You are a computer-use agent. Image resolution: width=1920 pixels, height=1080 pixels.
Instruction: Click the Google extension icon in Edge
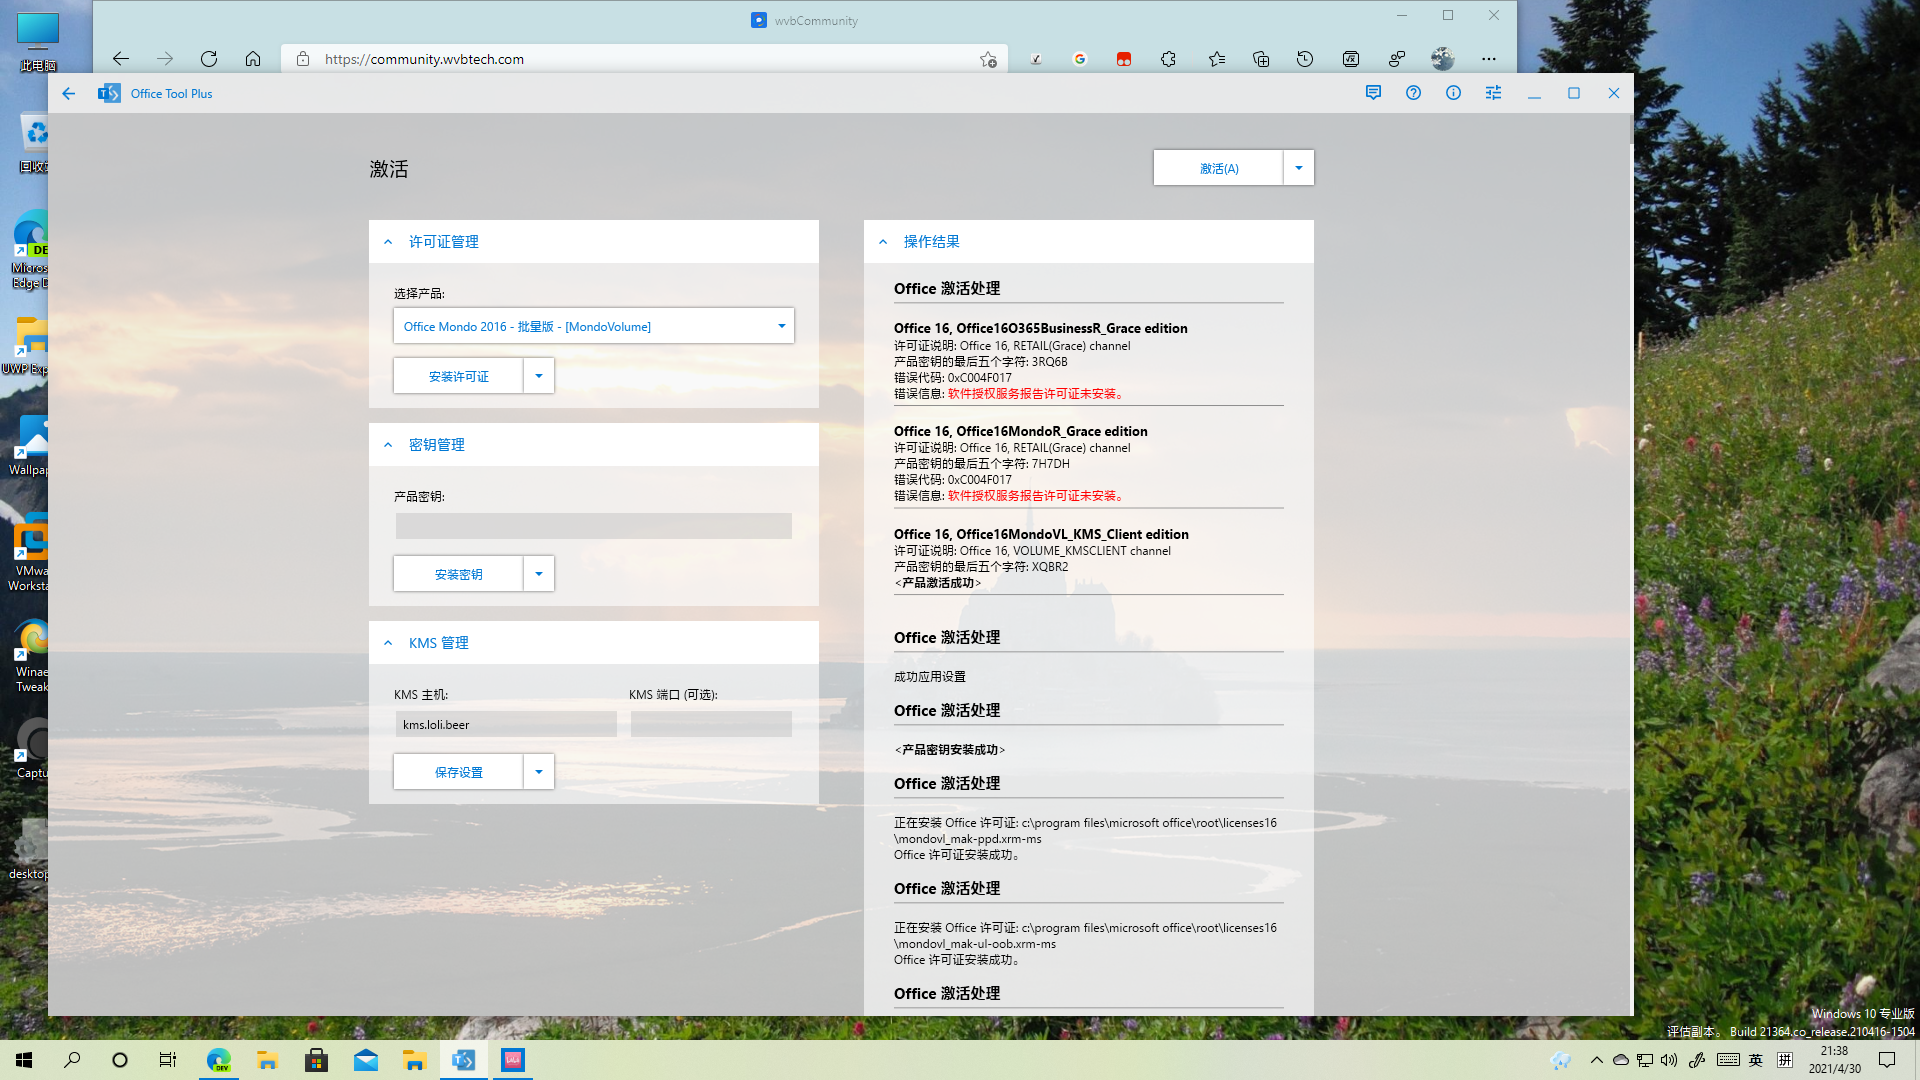click(1080, 59)
